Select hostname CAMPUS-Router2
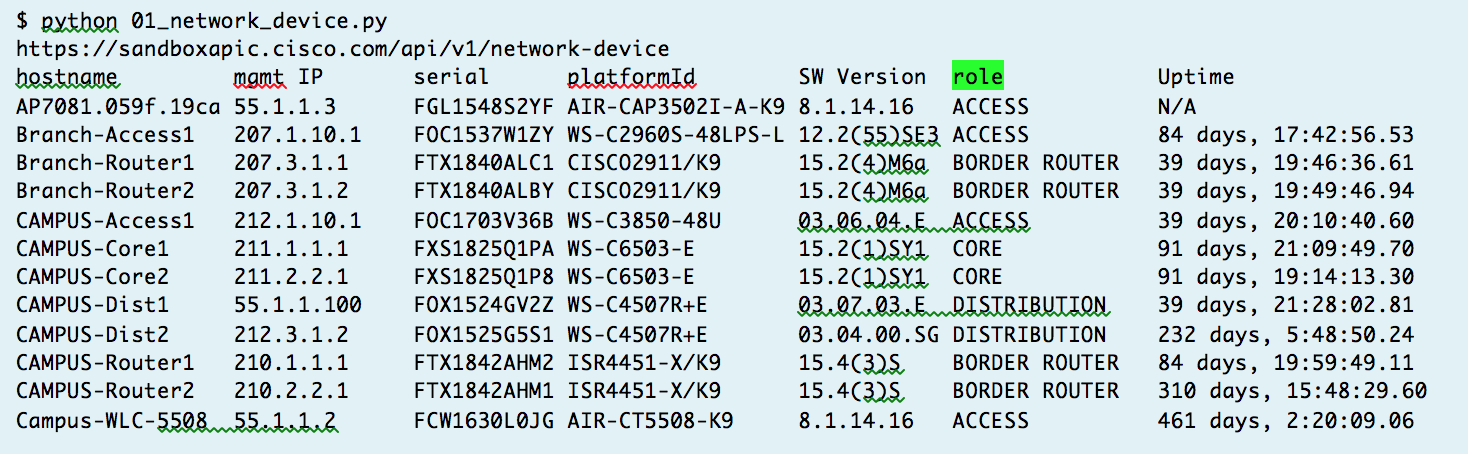This screenshot has height=454, width=1468. [105, 390]
